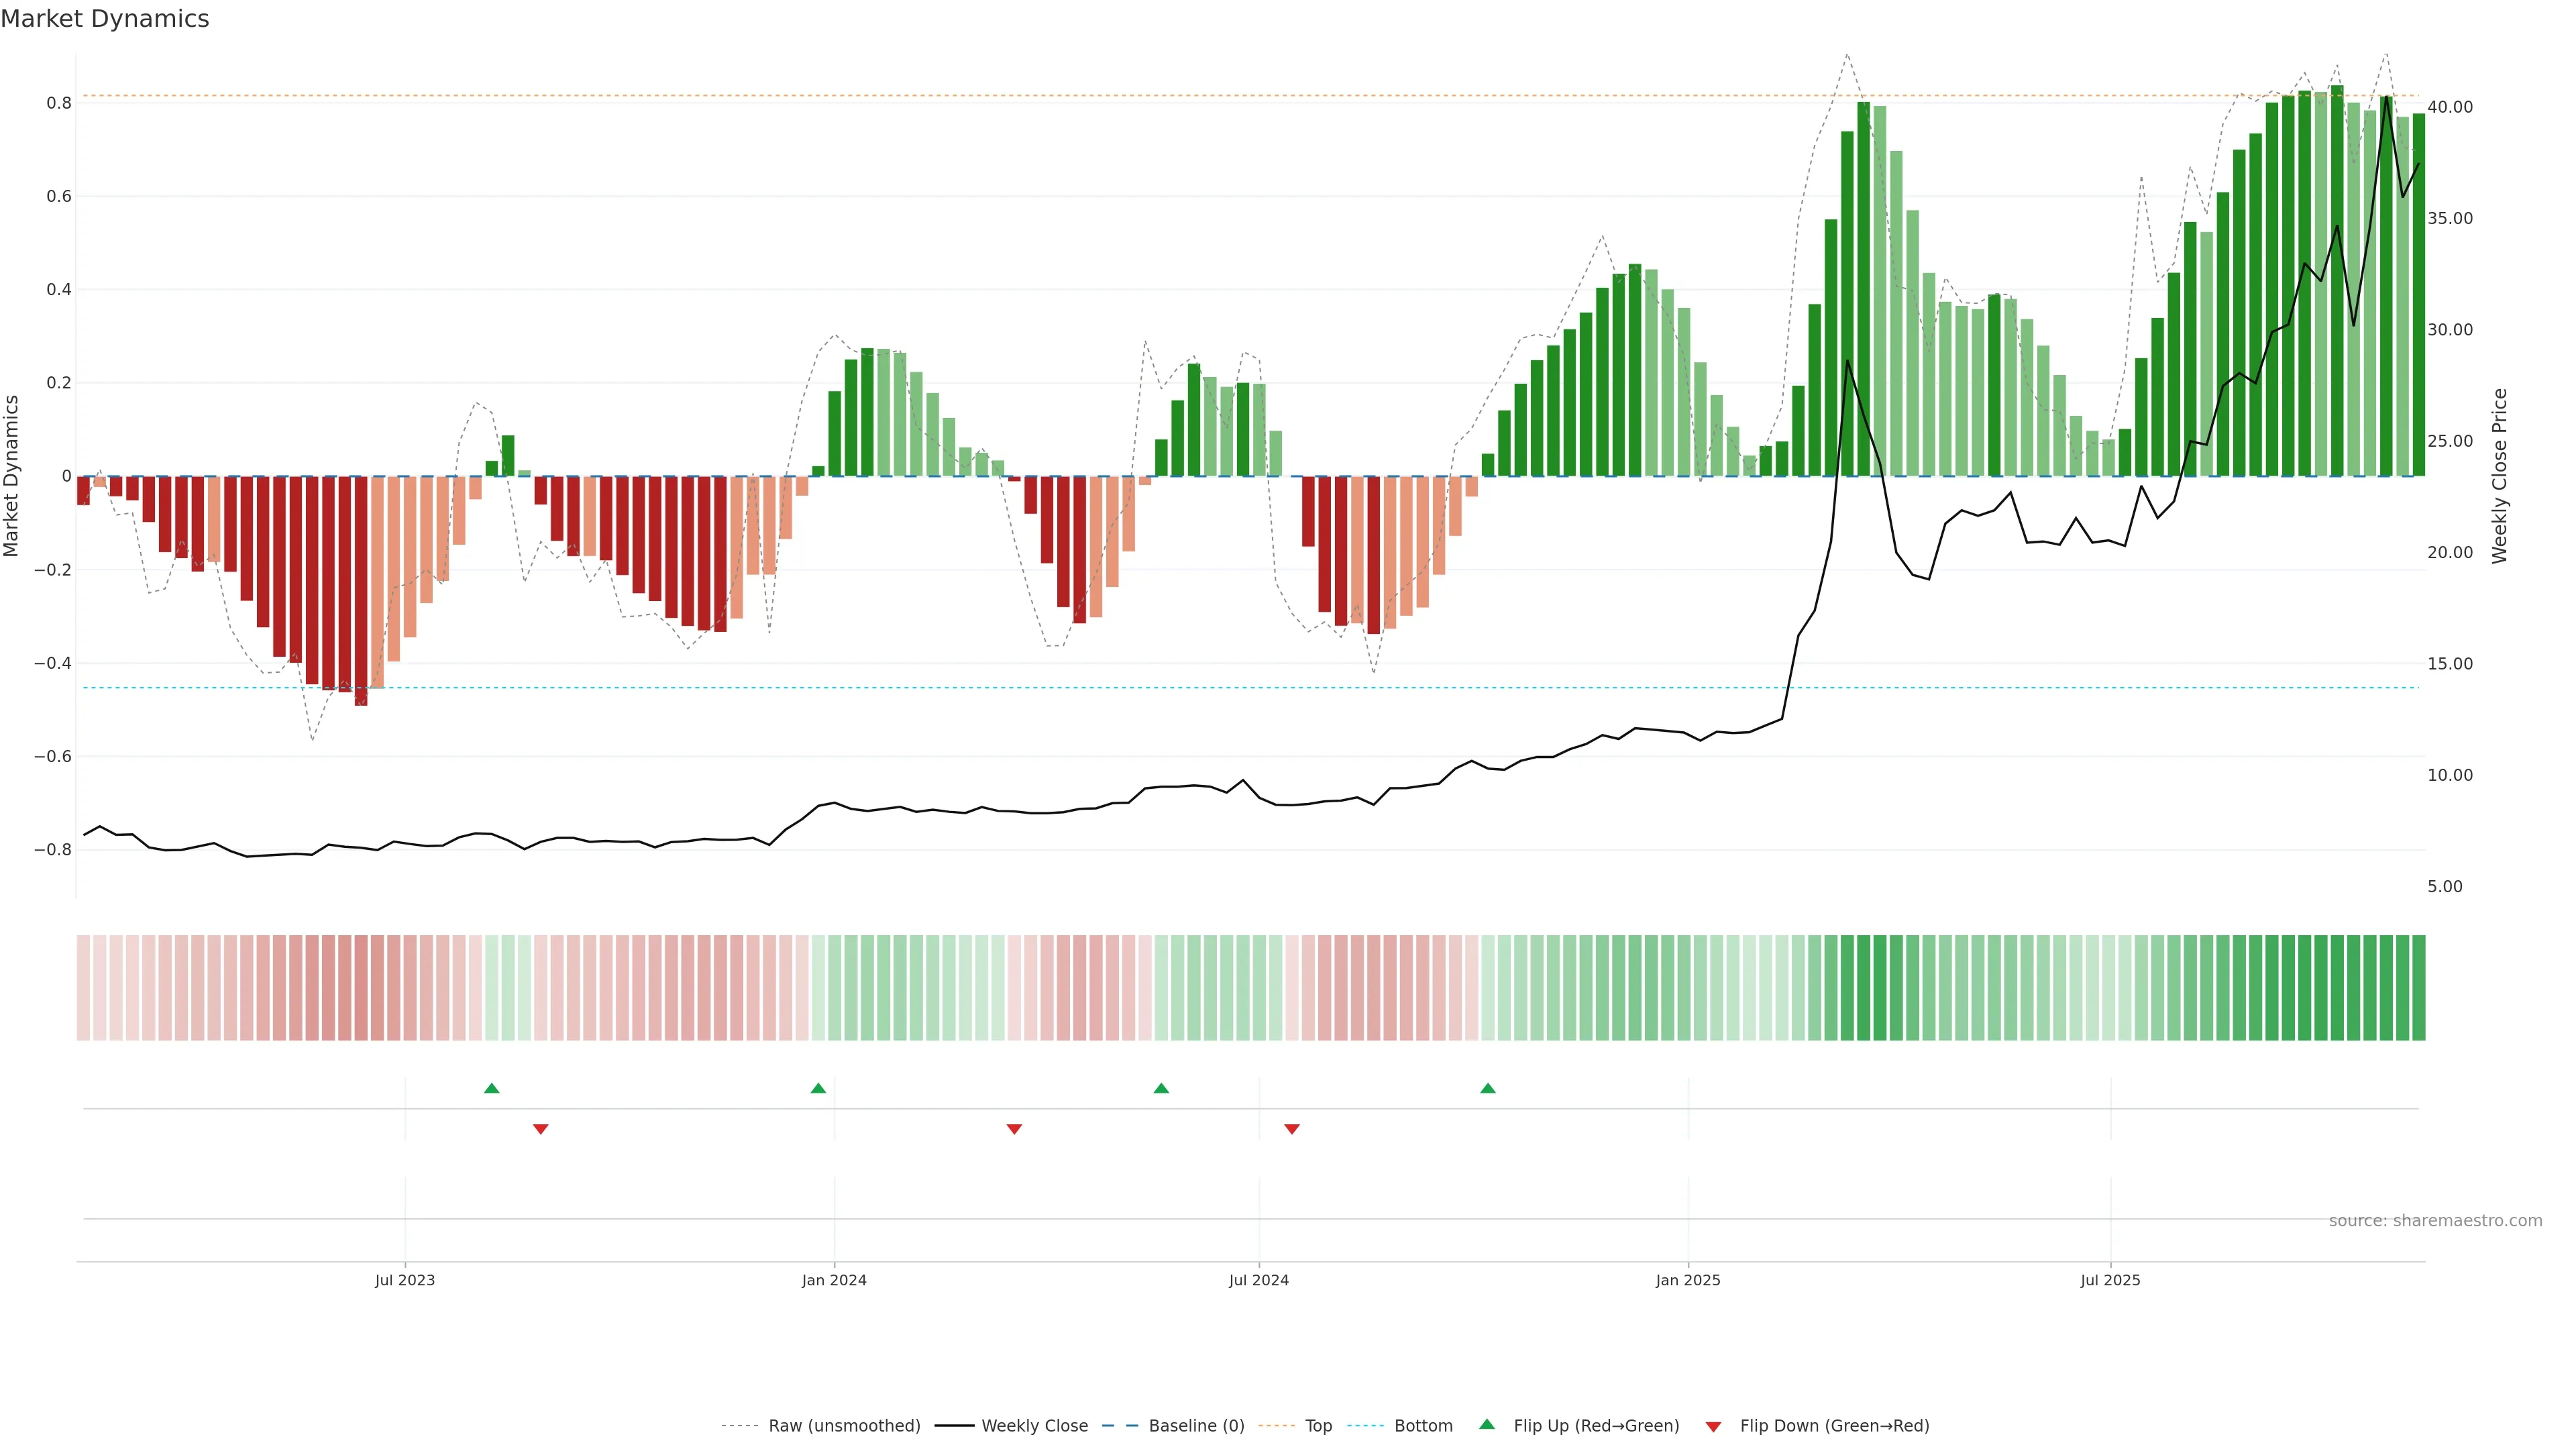
Task: Hide the Top line via legend
Action: pos(1318,1426)
